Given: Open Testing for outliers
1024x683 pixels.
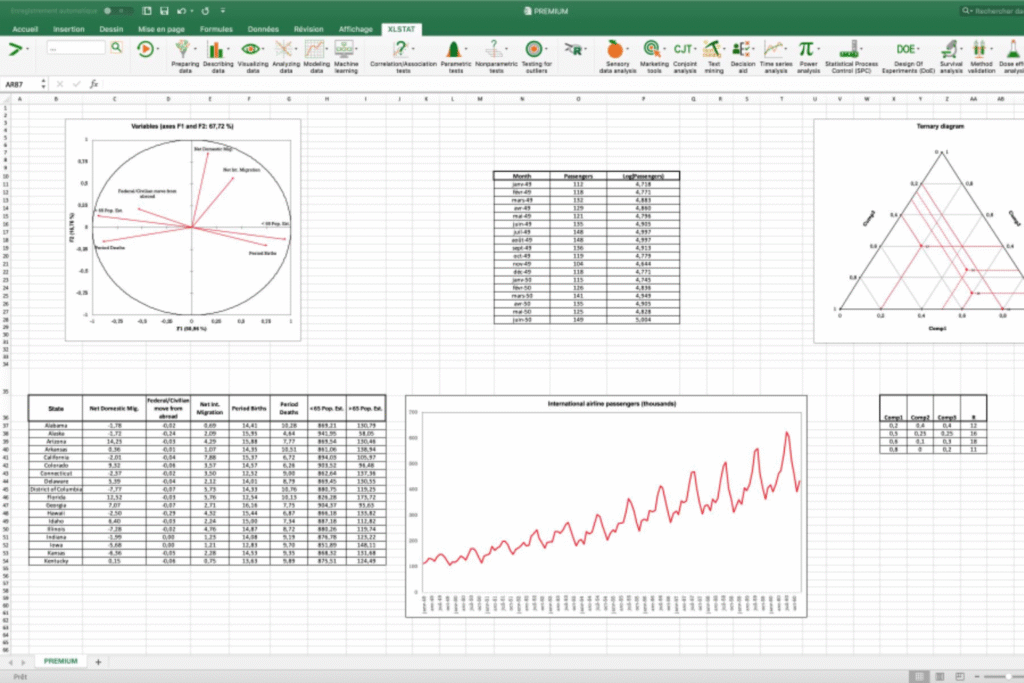Looking at the screenshot, I should tap(536, 57).
